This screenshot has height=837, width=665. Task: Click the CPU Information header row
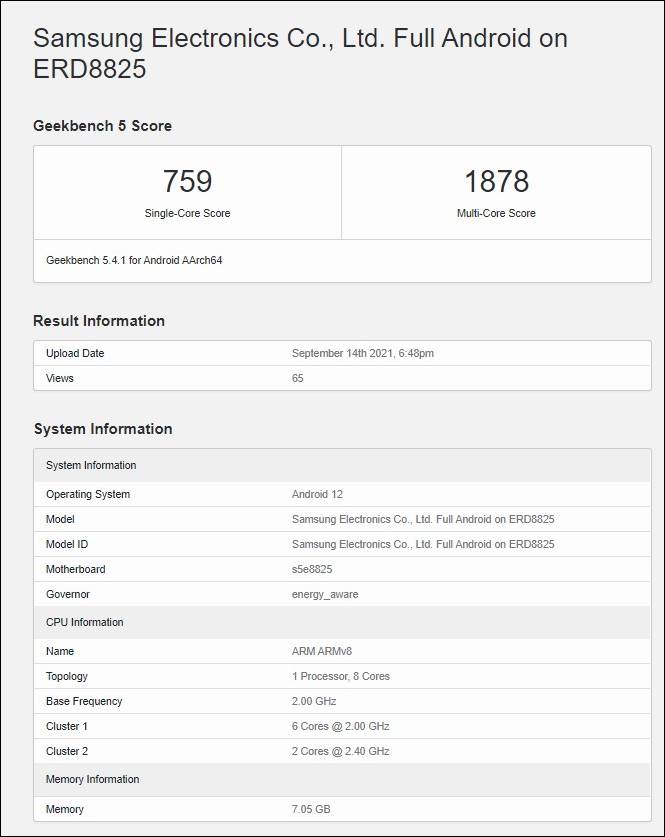coord(342,622)
